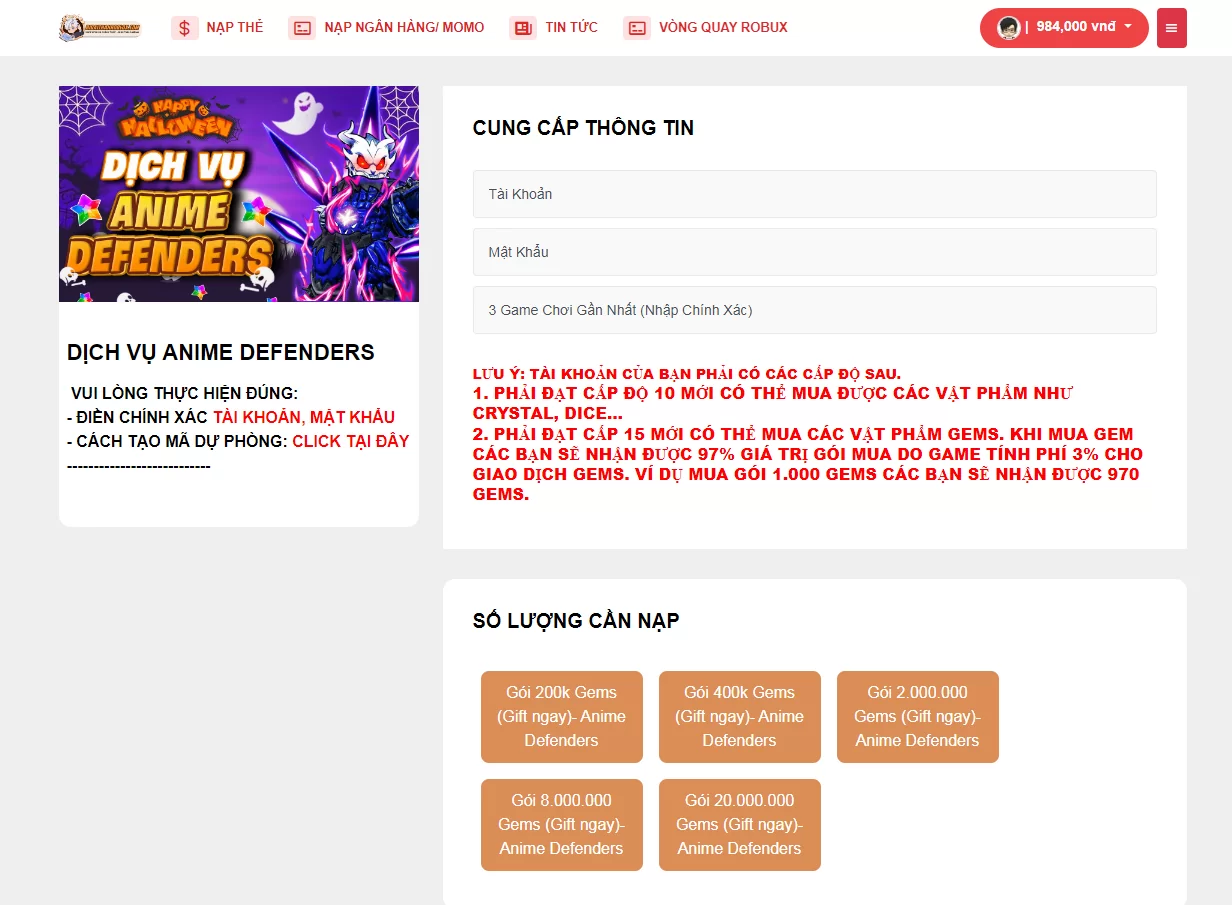Viewport: 1232px width, 905px height.
Task: Choose the Gói 400k Gems package
Action: click(740, 717)
